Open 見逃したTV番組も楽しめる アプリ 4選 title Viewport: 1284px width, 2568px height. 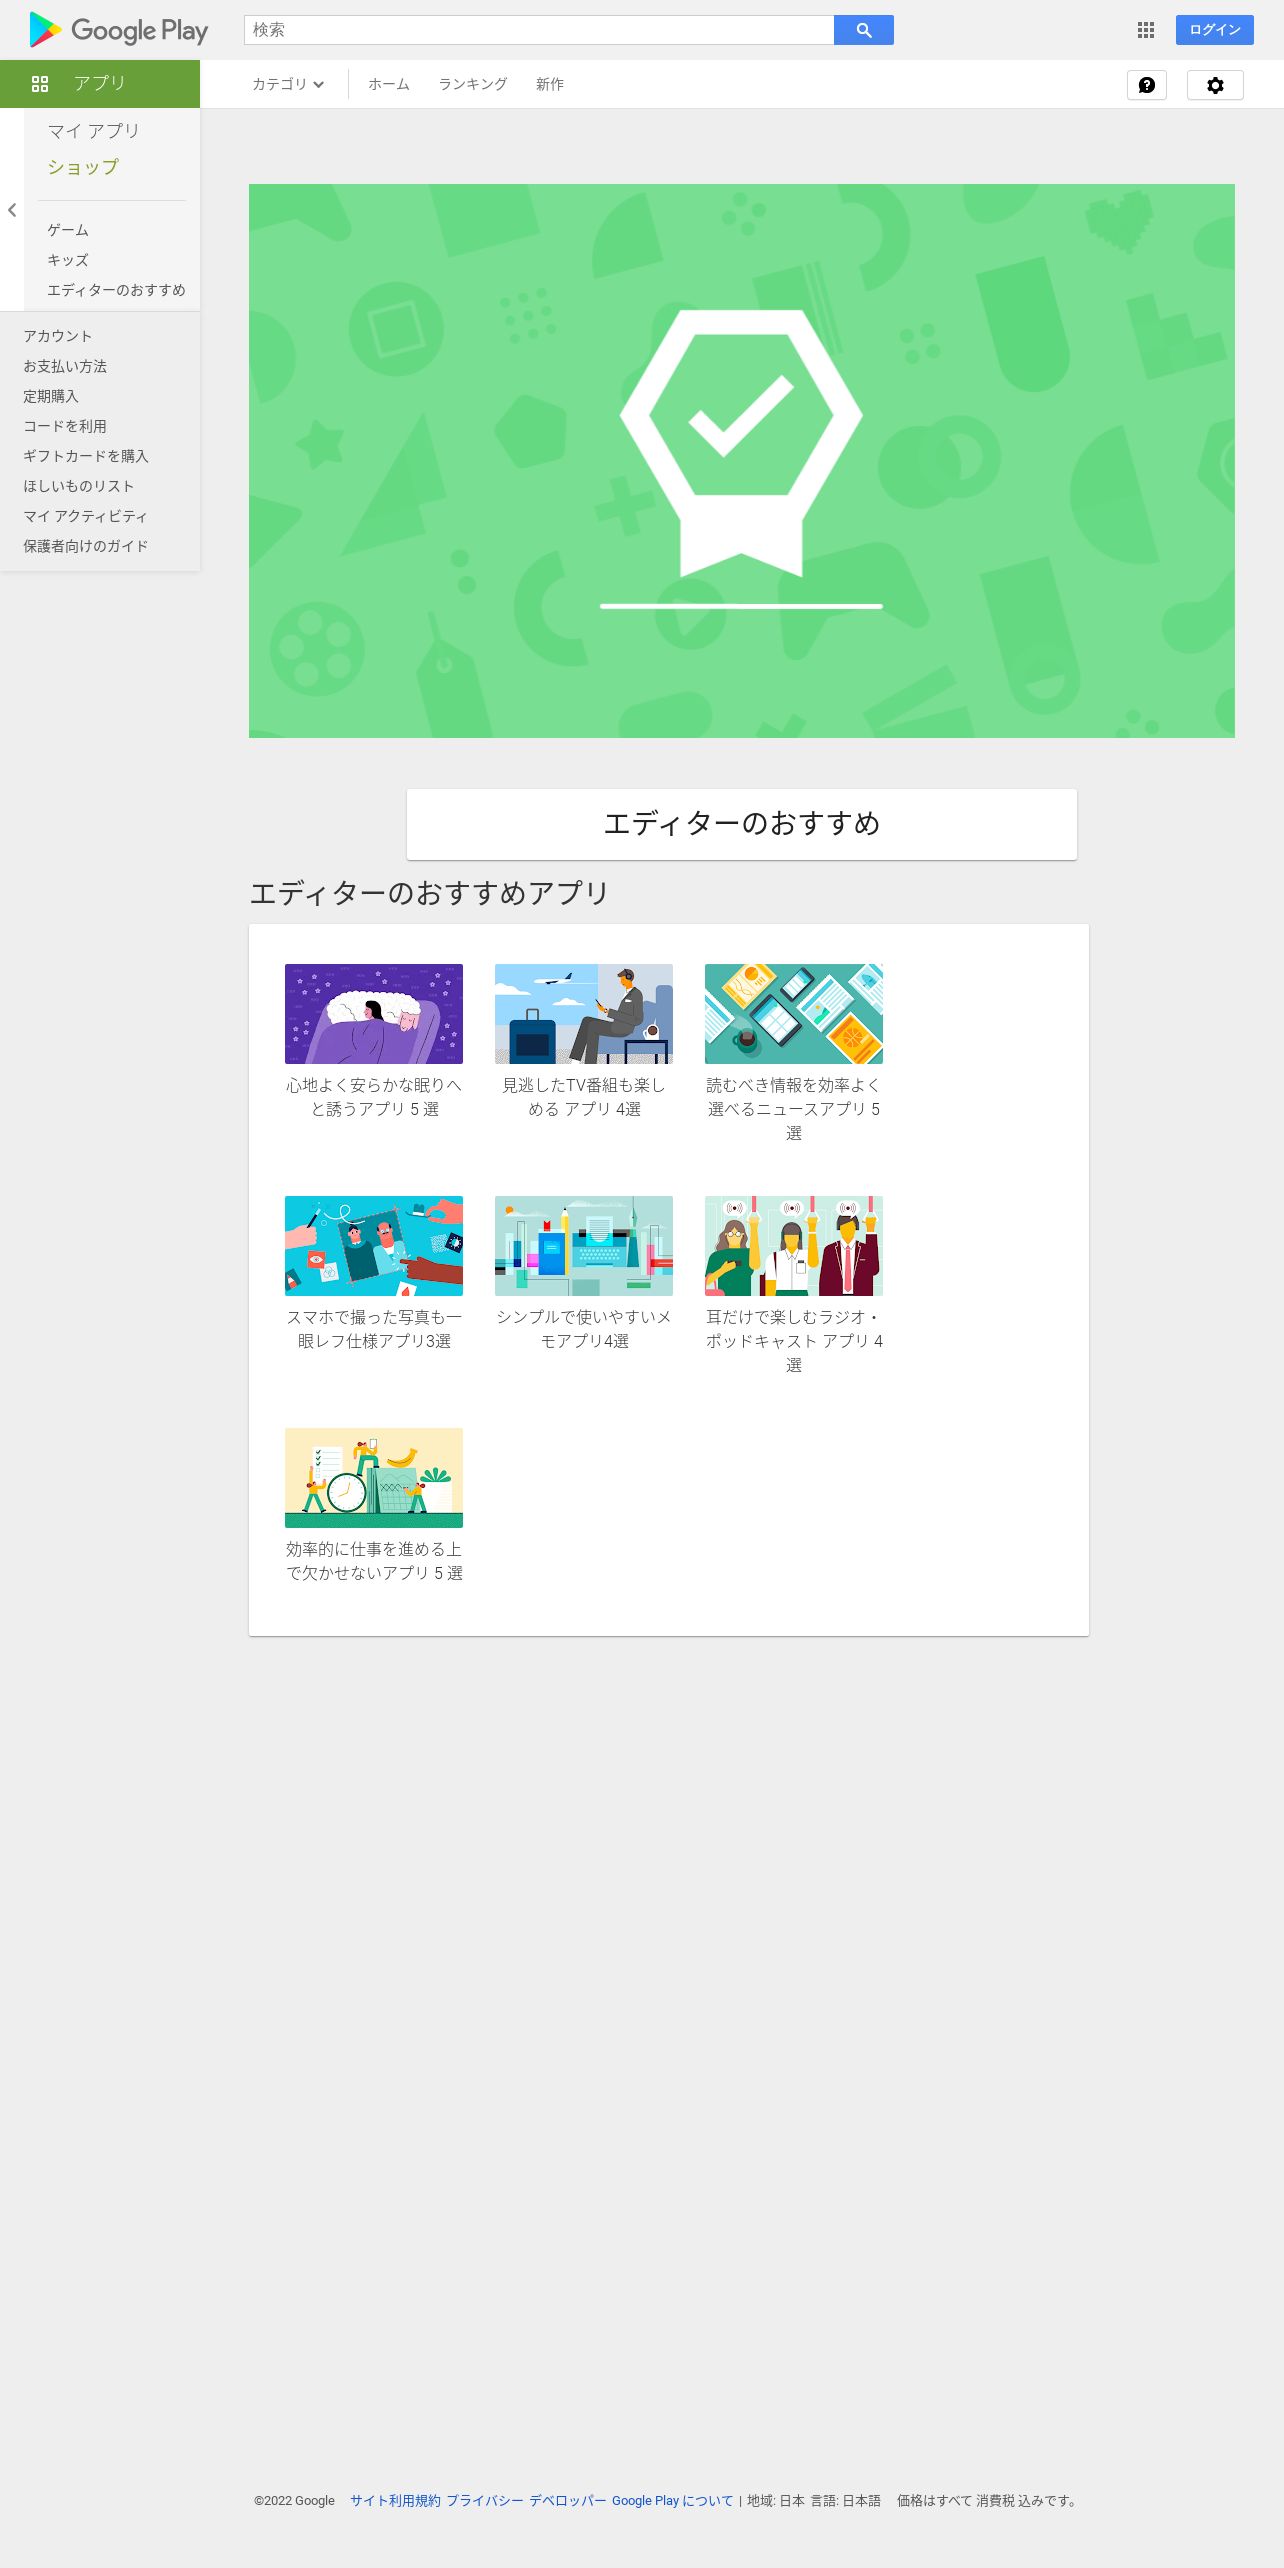pos(584,1097)
